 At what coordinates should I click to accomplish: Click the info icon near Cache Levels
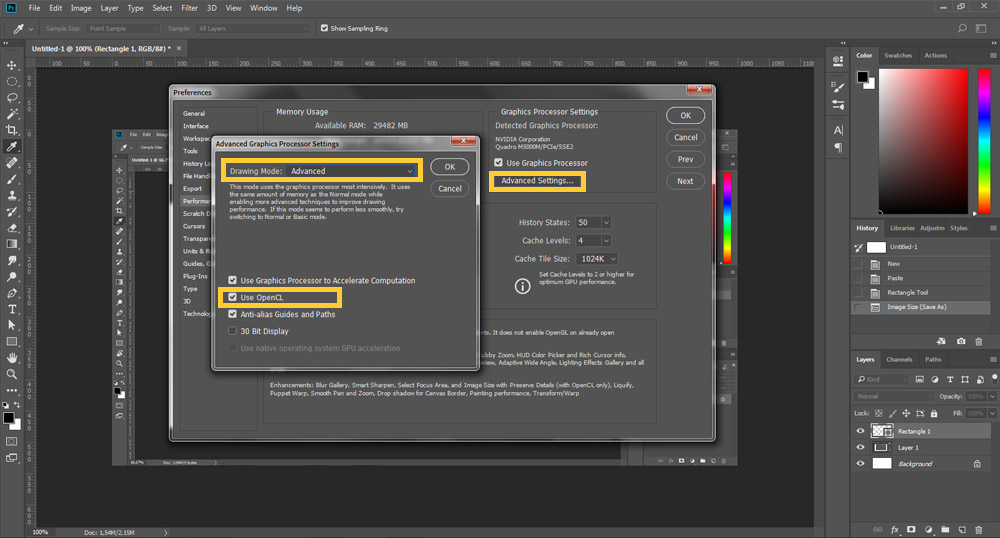point(522,286)
